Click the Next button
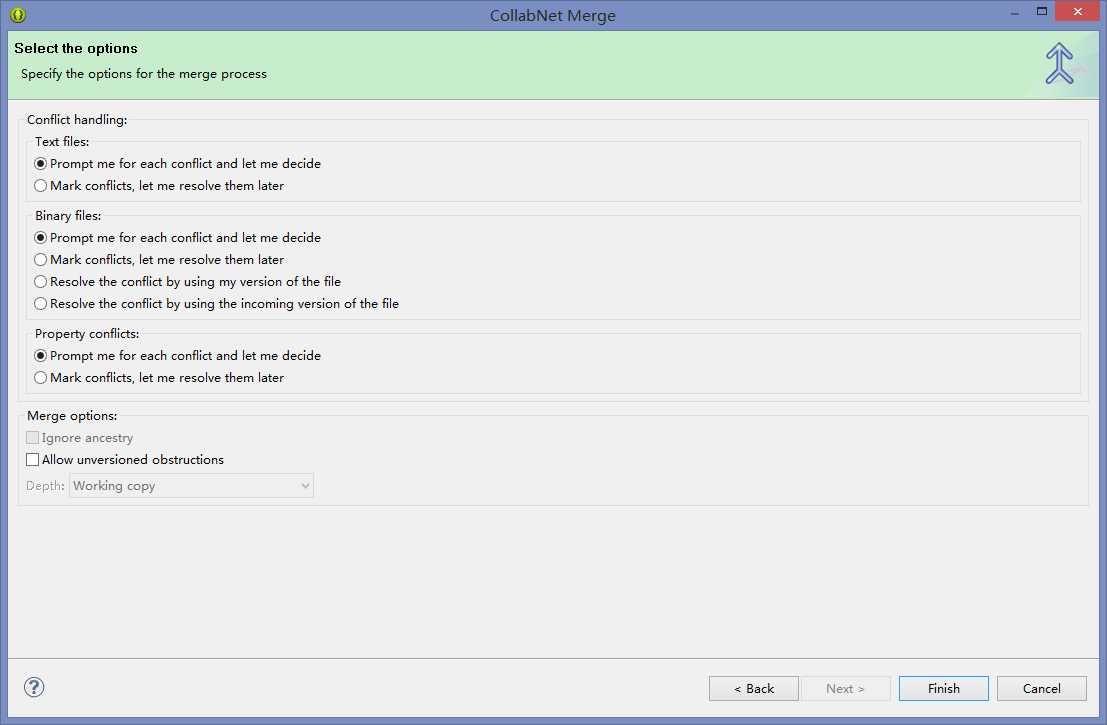The width and height of the screenshot is (1107, 725). coord(845,688)
